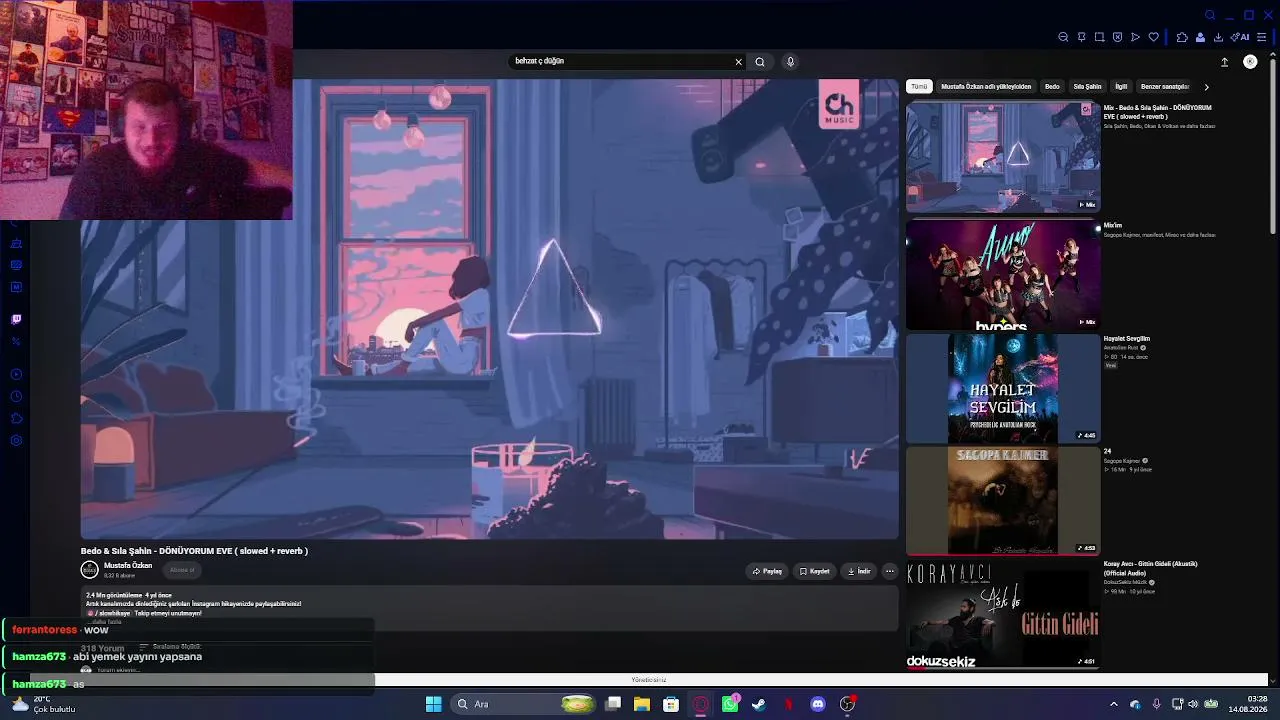Click the taskbar search box "Ara"
Viewport: 1280px width, 720px height.
point(525,704)
